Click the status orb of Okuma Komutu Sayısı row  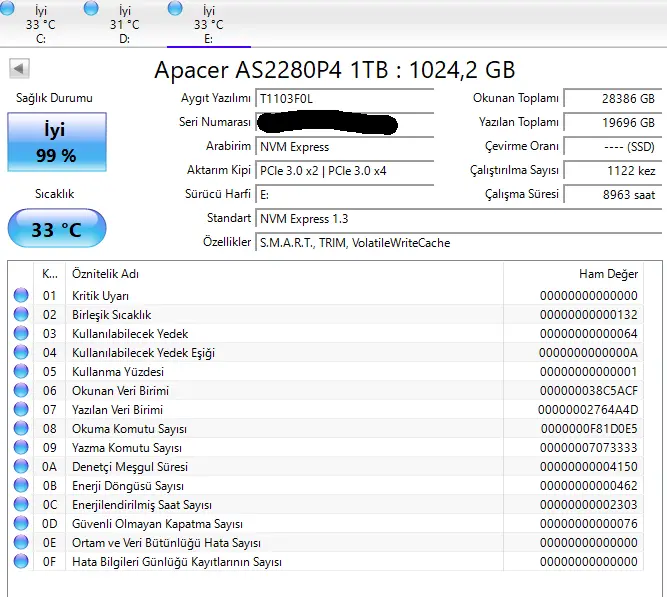coord(21,428)
